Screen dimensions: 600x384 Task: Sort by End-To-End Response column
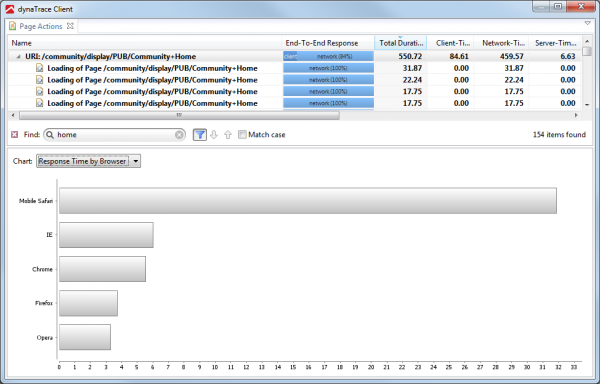point(328,43)
